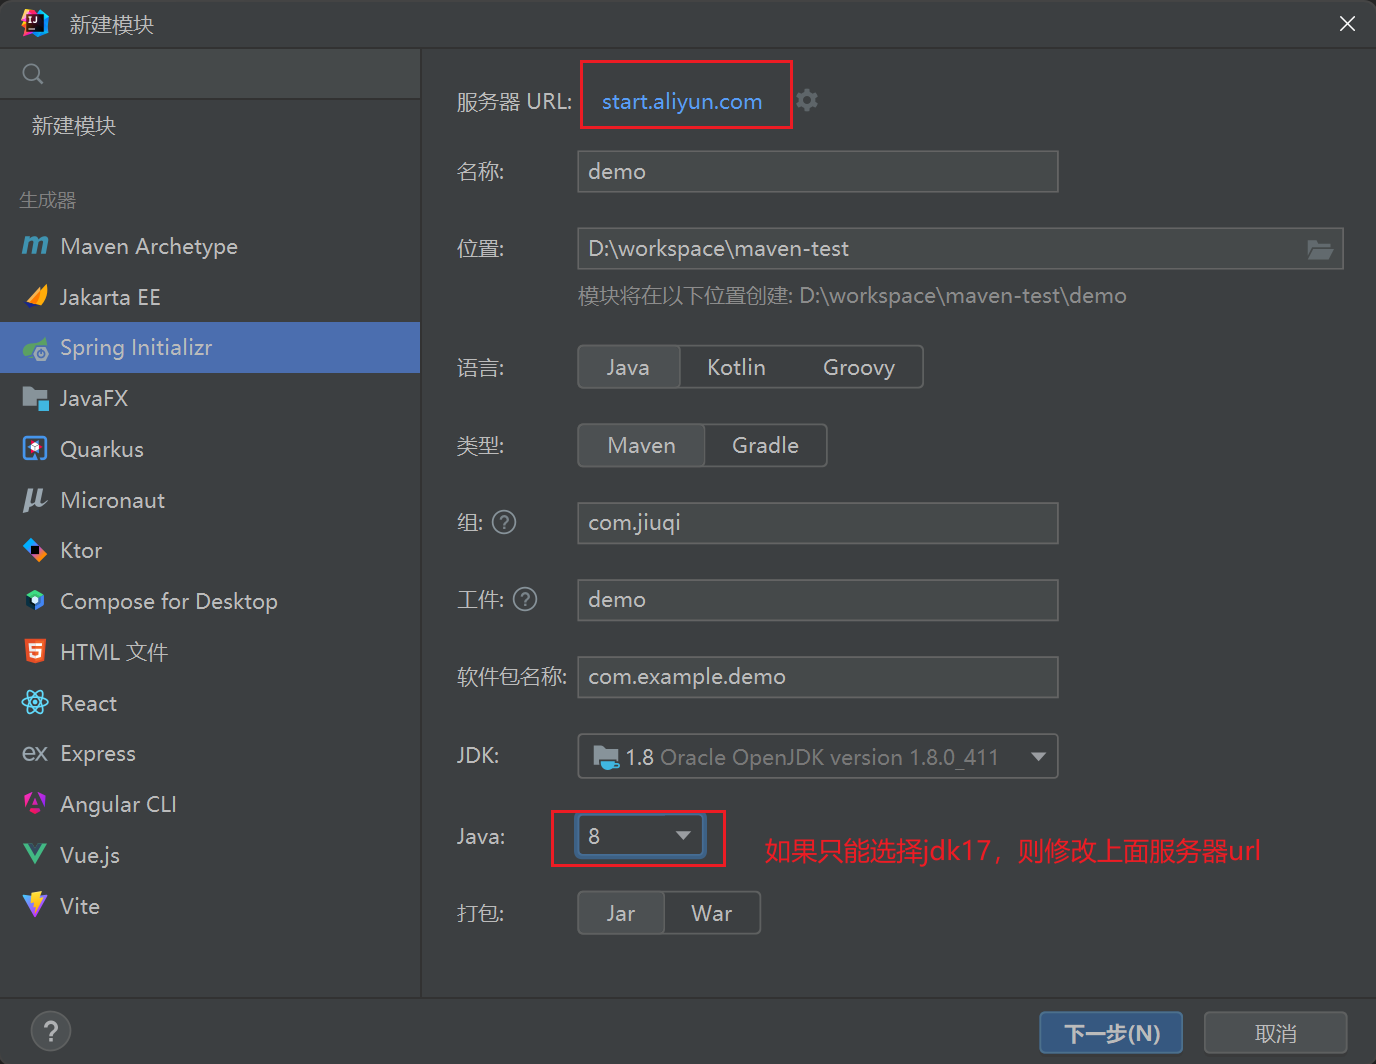
Task: Click the search magnifier icon
Action: click(x=33, y=74)
